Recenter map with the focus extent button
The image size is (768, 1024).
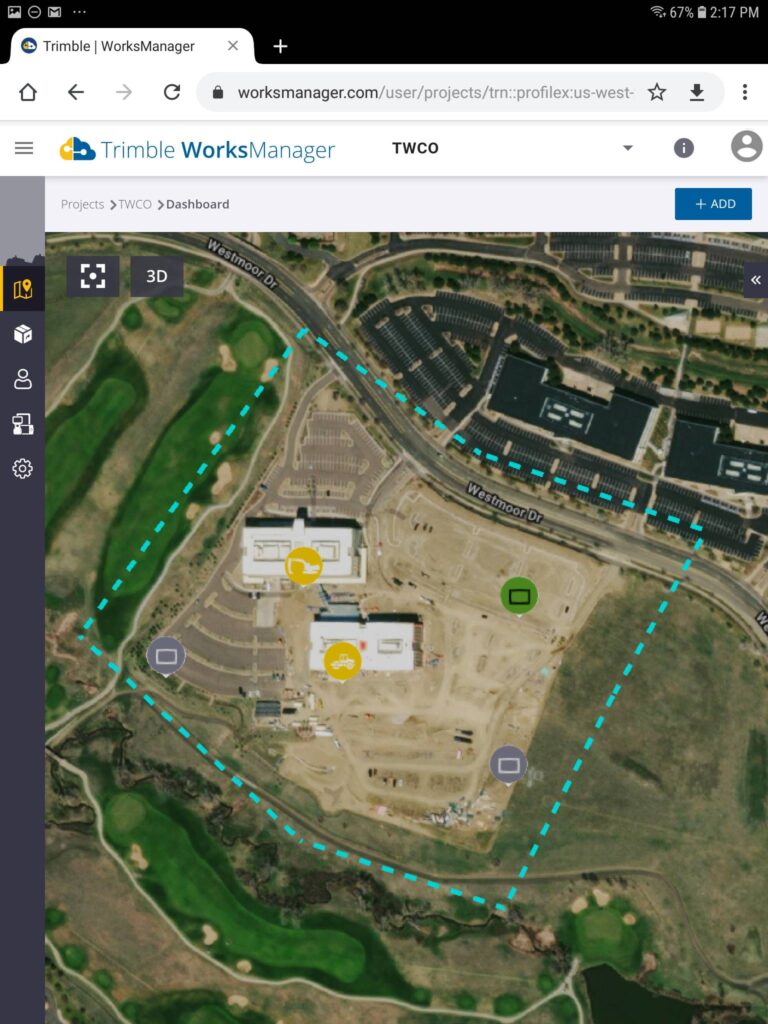(x=93, y=276)
